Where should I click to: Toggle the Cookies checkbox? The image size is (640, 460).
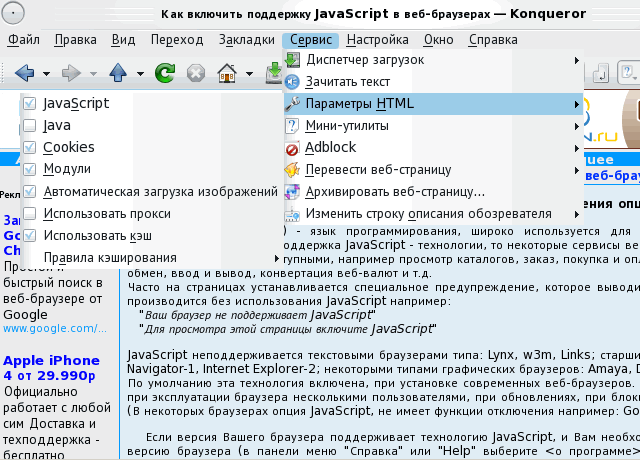click(30, 147)
